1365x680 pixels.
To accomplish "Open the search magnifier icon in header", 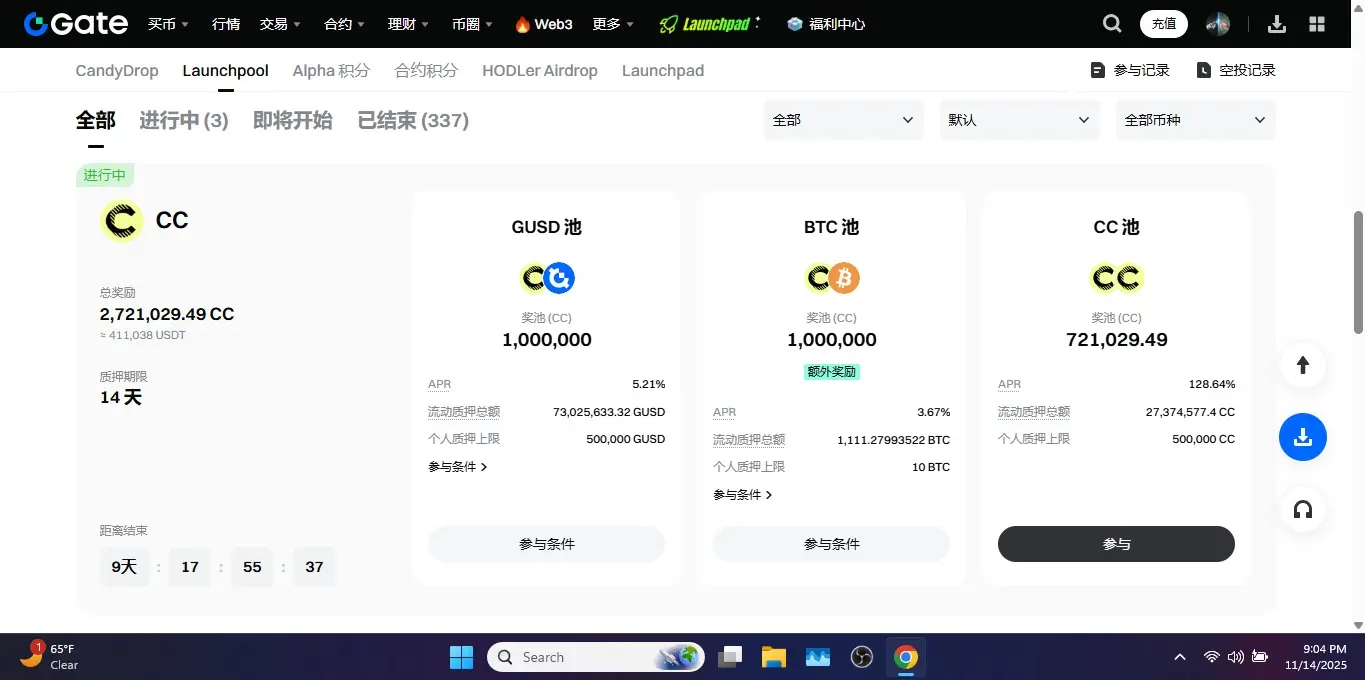I will click(x=1112, y=24).
